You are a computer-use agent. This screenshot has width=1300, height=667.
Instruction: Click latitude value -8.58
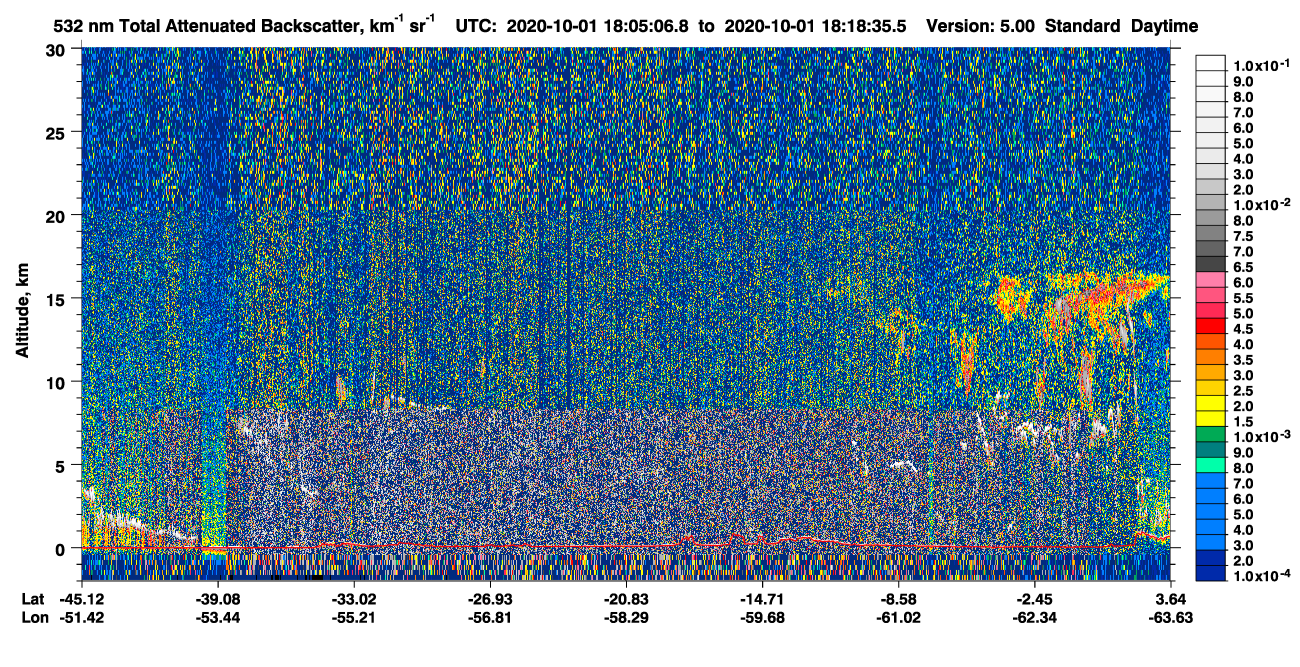pyautogui.click(x=898, y=598)
